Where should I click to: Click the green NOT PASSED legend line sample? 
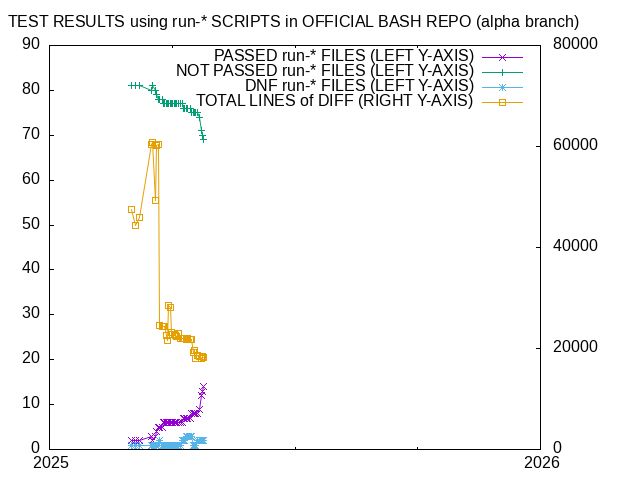[x=502, y=73]
